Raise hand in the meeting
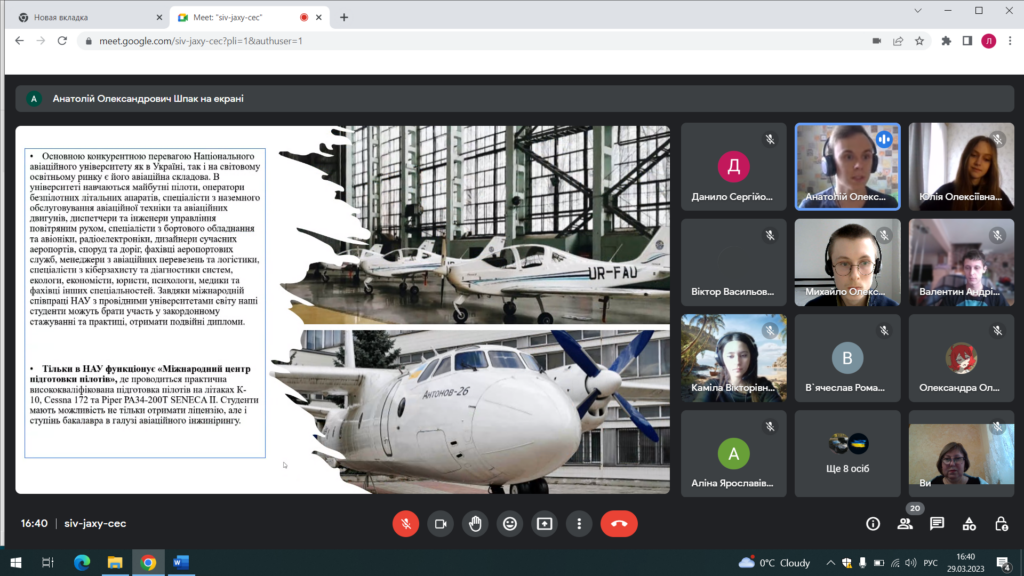Viewport: 1024px width, 576px height. [x=475, y=523]
